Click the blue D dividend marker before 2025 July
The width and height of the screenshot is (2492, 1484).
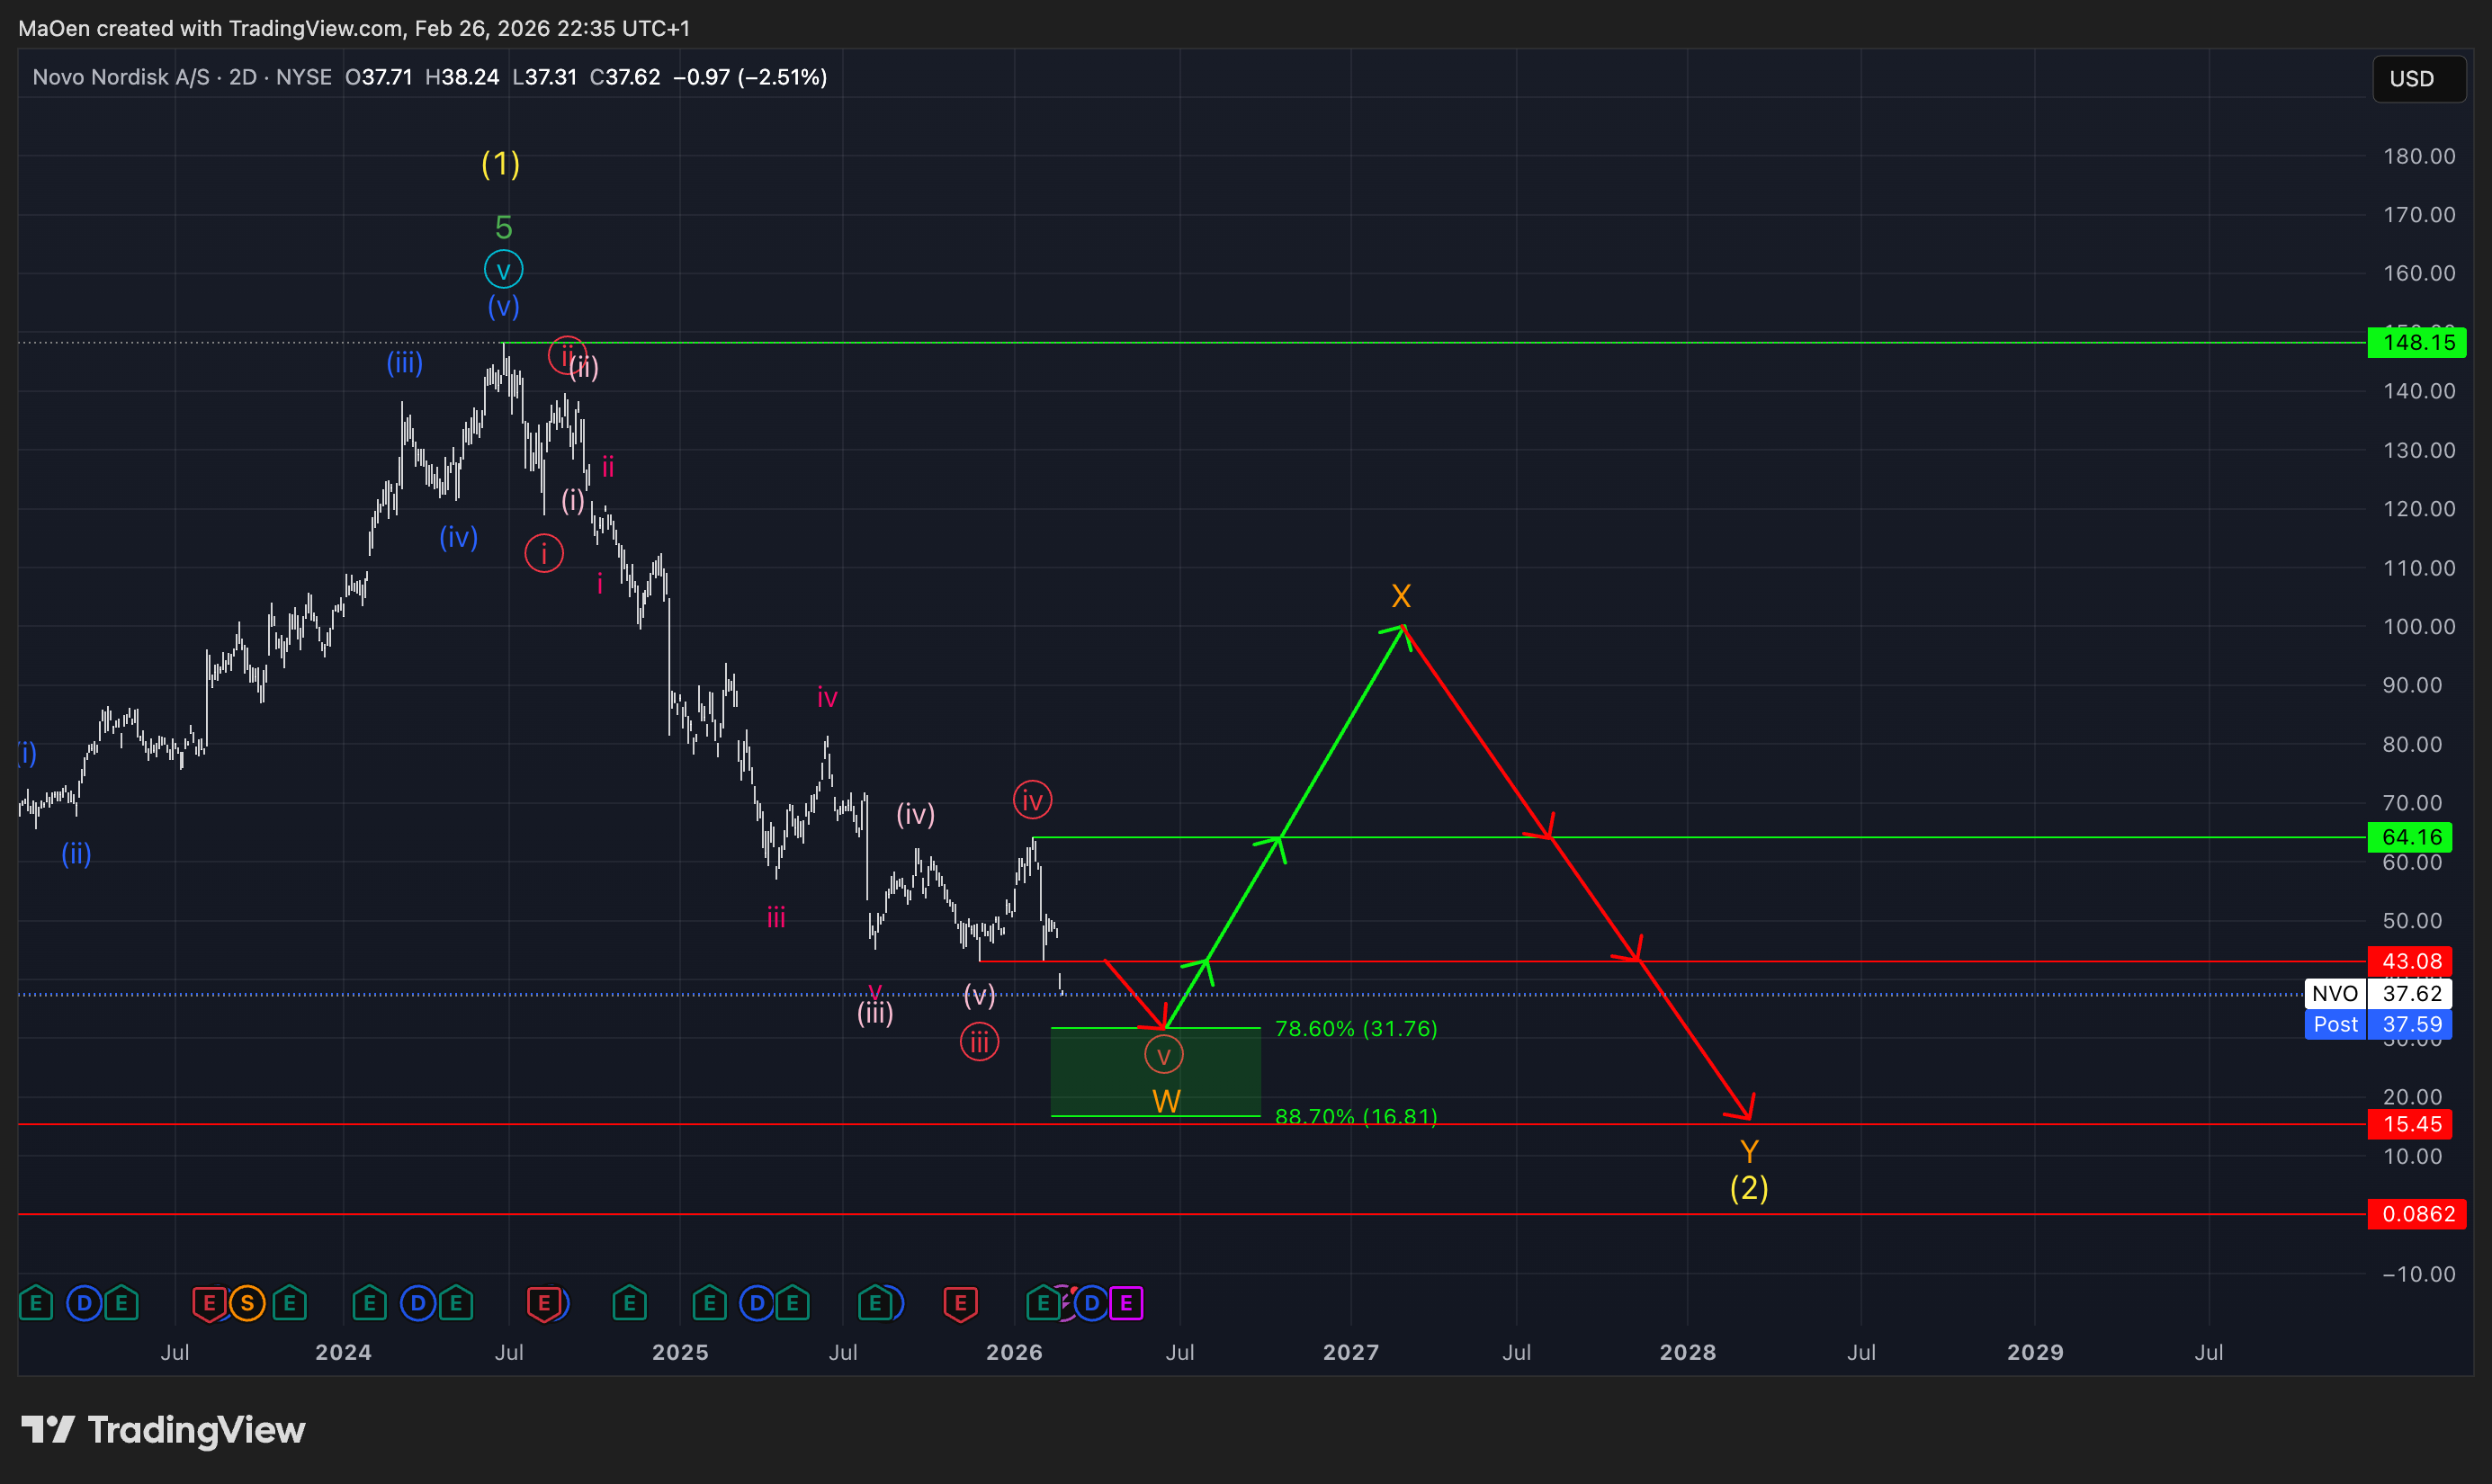click(757, 1303)
